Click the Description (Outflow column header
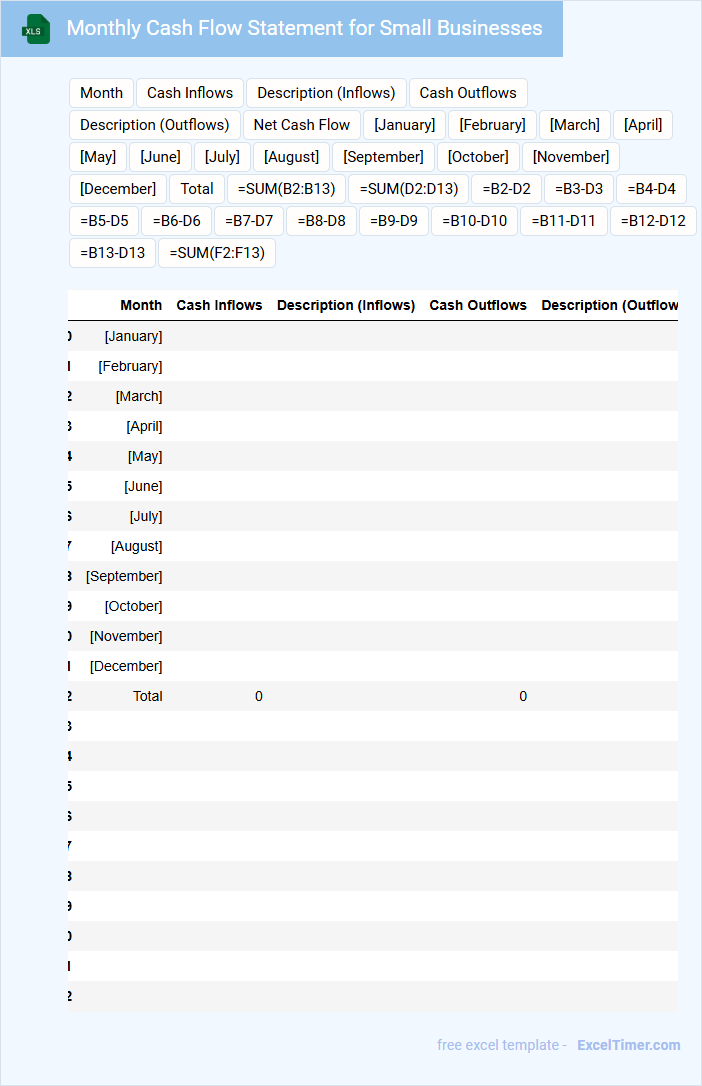 click(x=609, y=305)
